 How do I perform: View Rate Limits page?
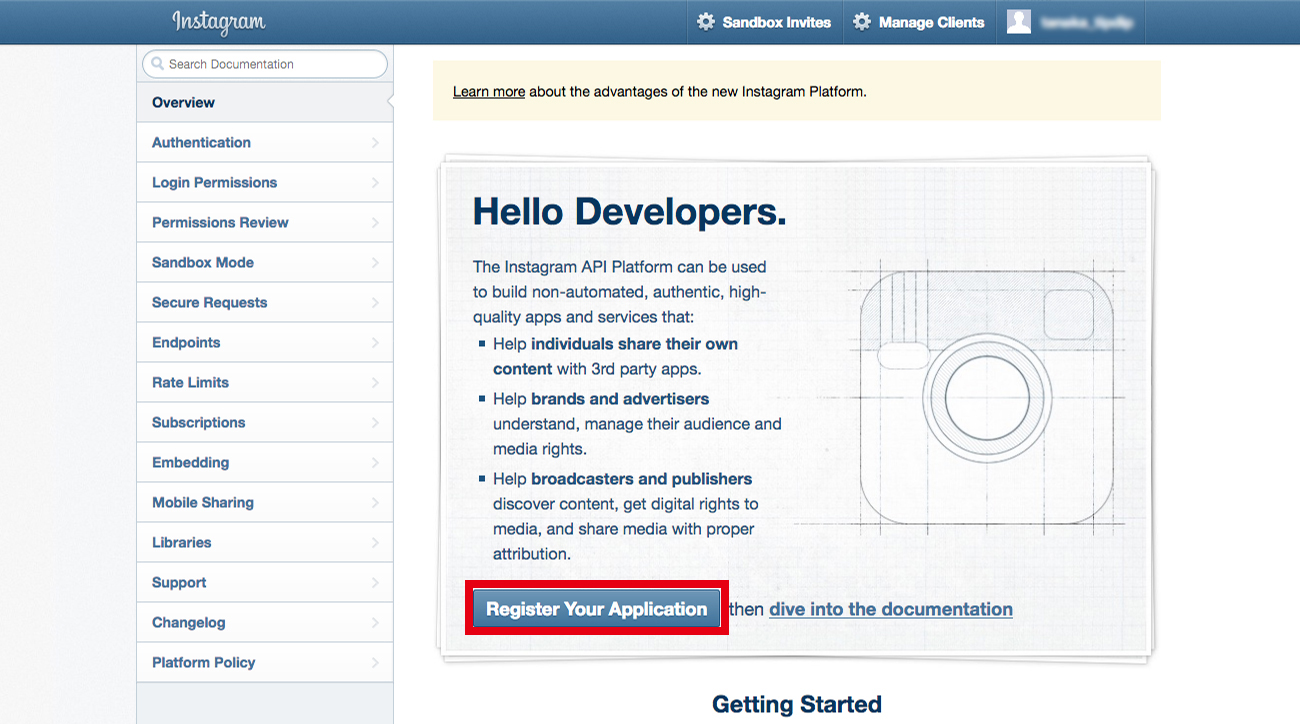pos(265,382)
